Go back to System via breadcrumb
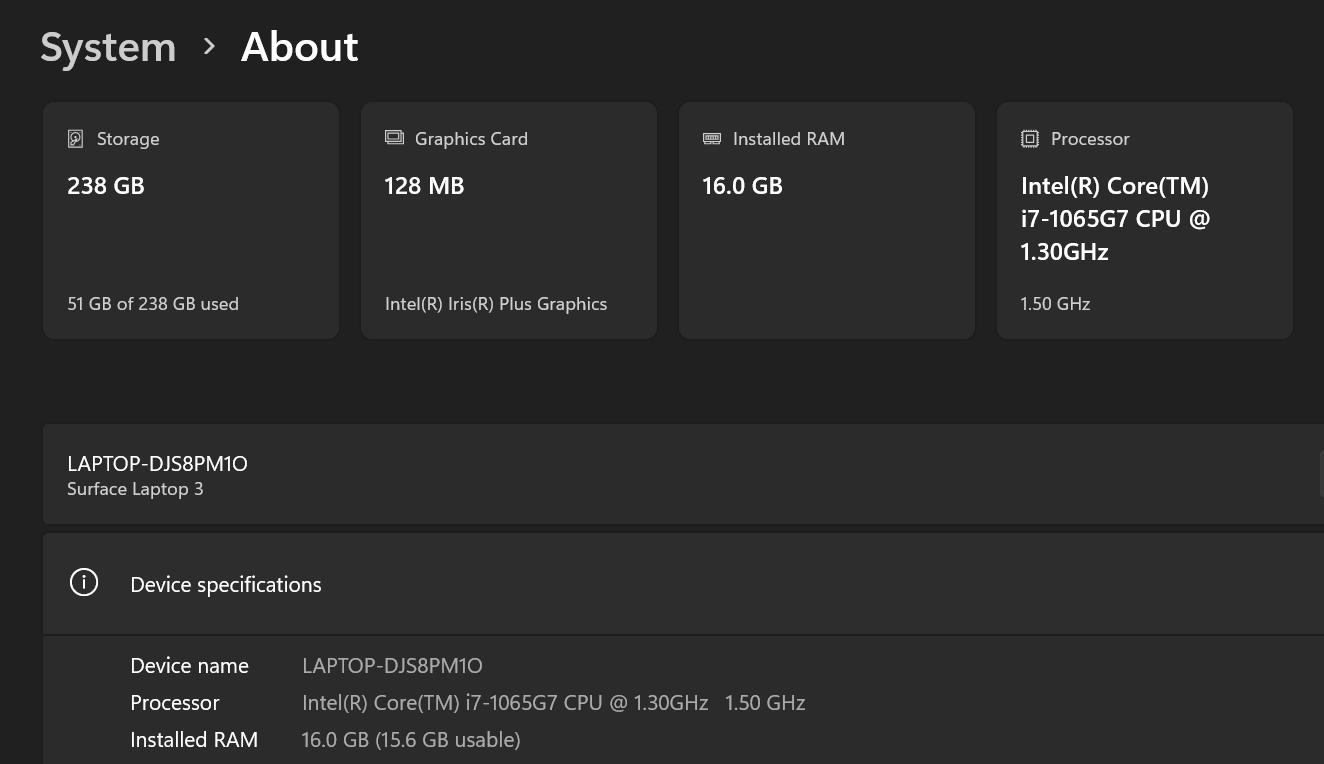Screen dimensions: 1324x764 (x=108, y=47)
